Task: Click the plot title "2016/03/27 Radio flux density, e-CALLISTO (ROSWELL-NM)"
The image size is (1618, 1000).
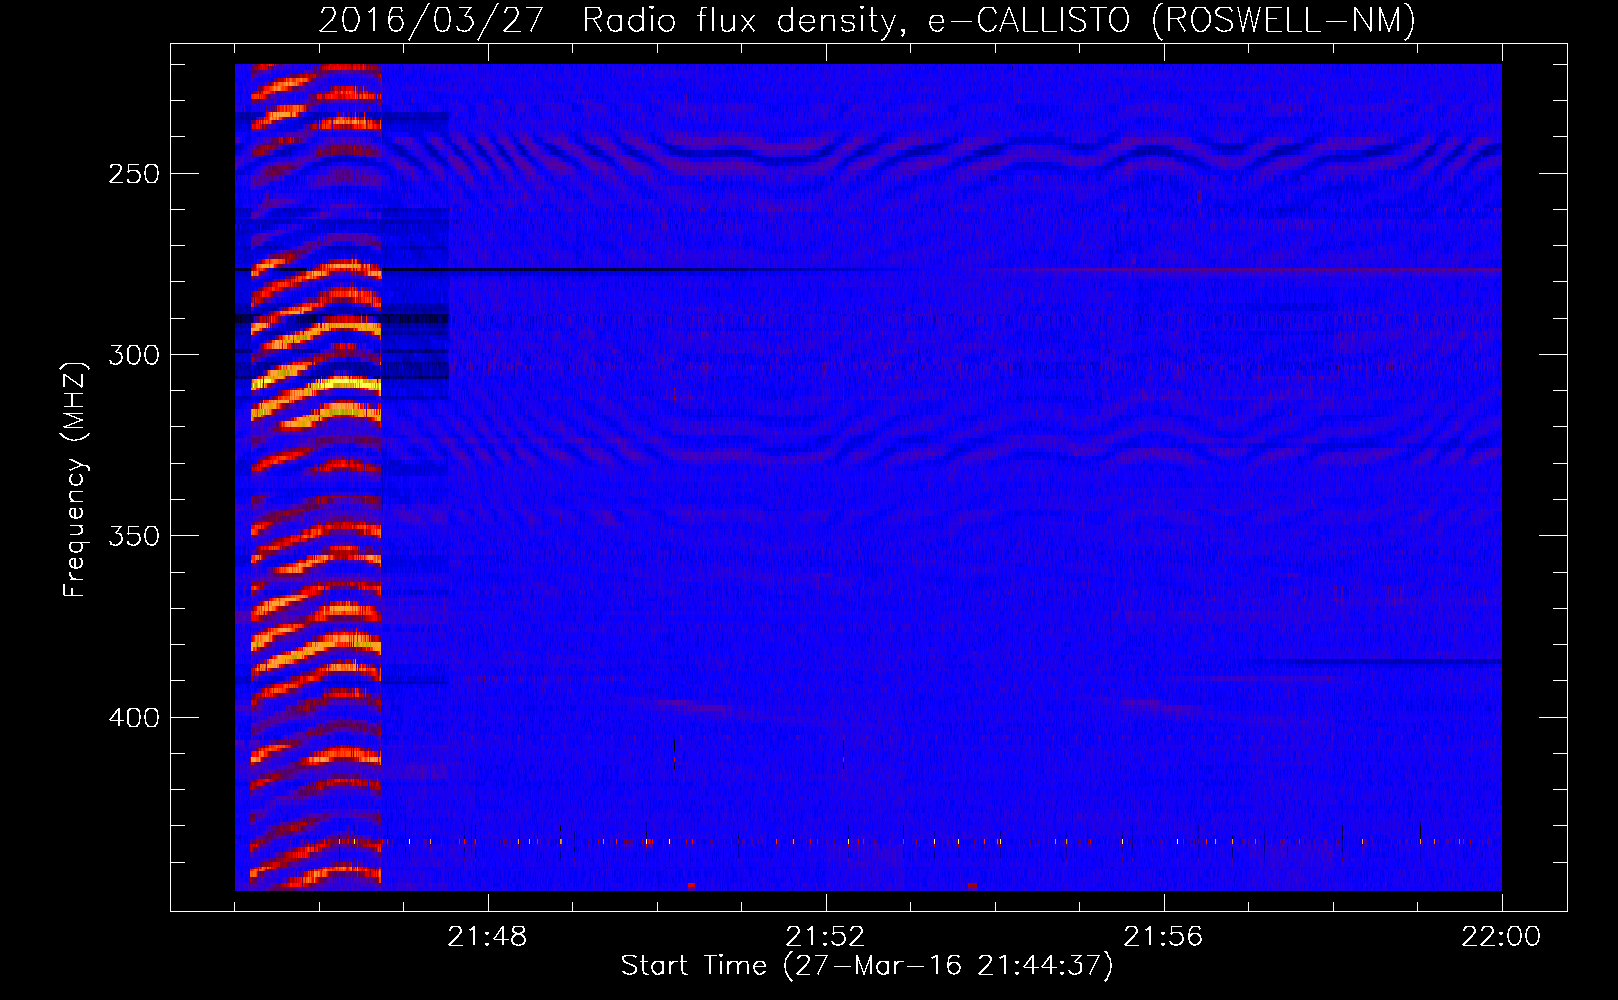Action: click(x=867, y=20)
